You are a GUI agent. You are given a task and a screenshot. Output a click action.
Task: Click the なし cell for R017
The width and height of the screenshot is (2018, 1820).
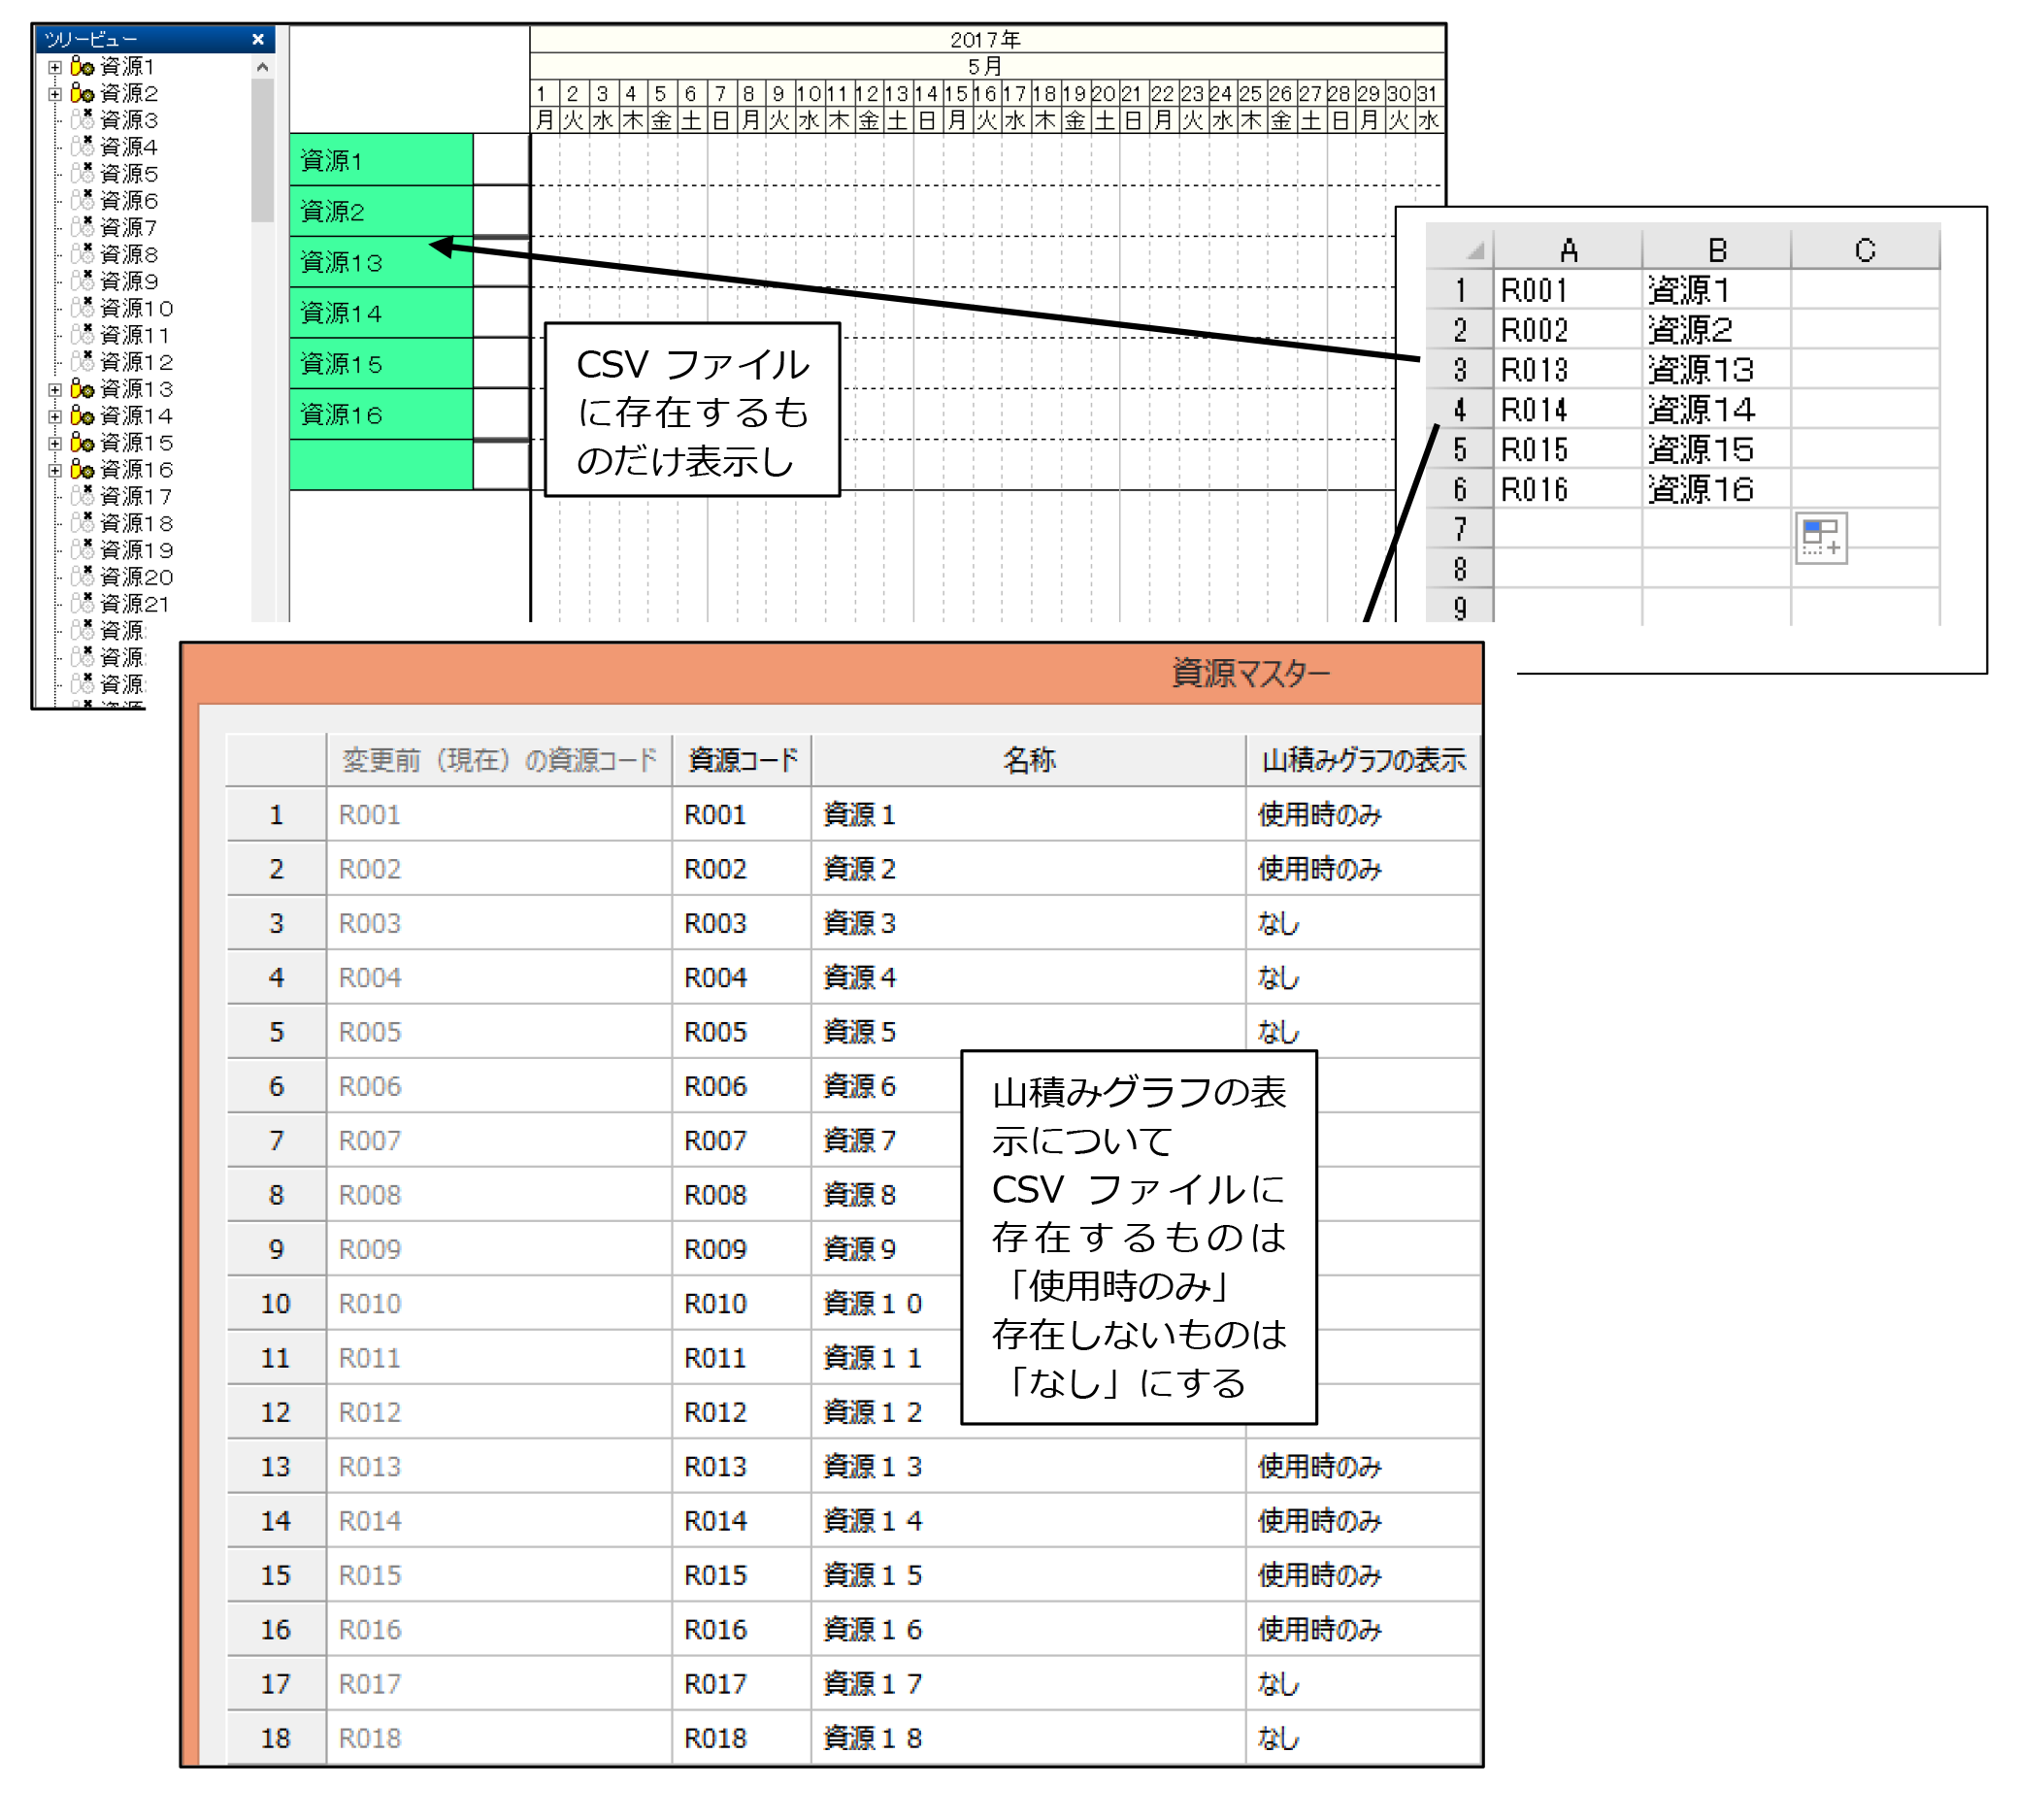point(1278,1684)
